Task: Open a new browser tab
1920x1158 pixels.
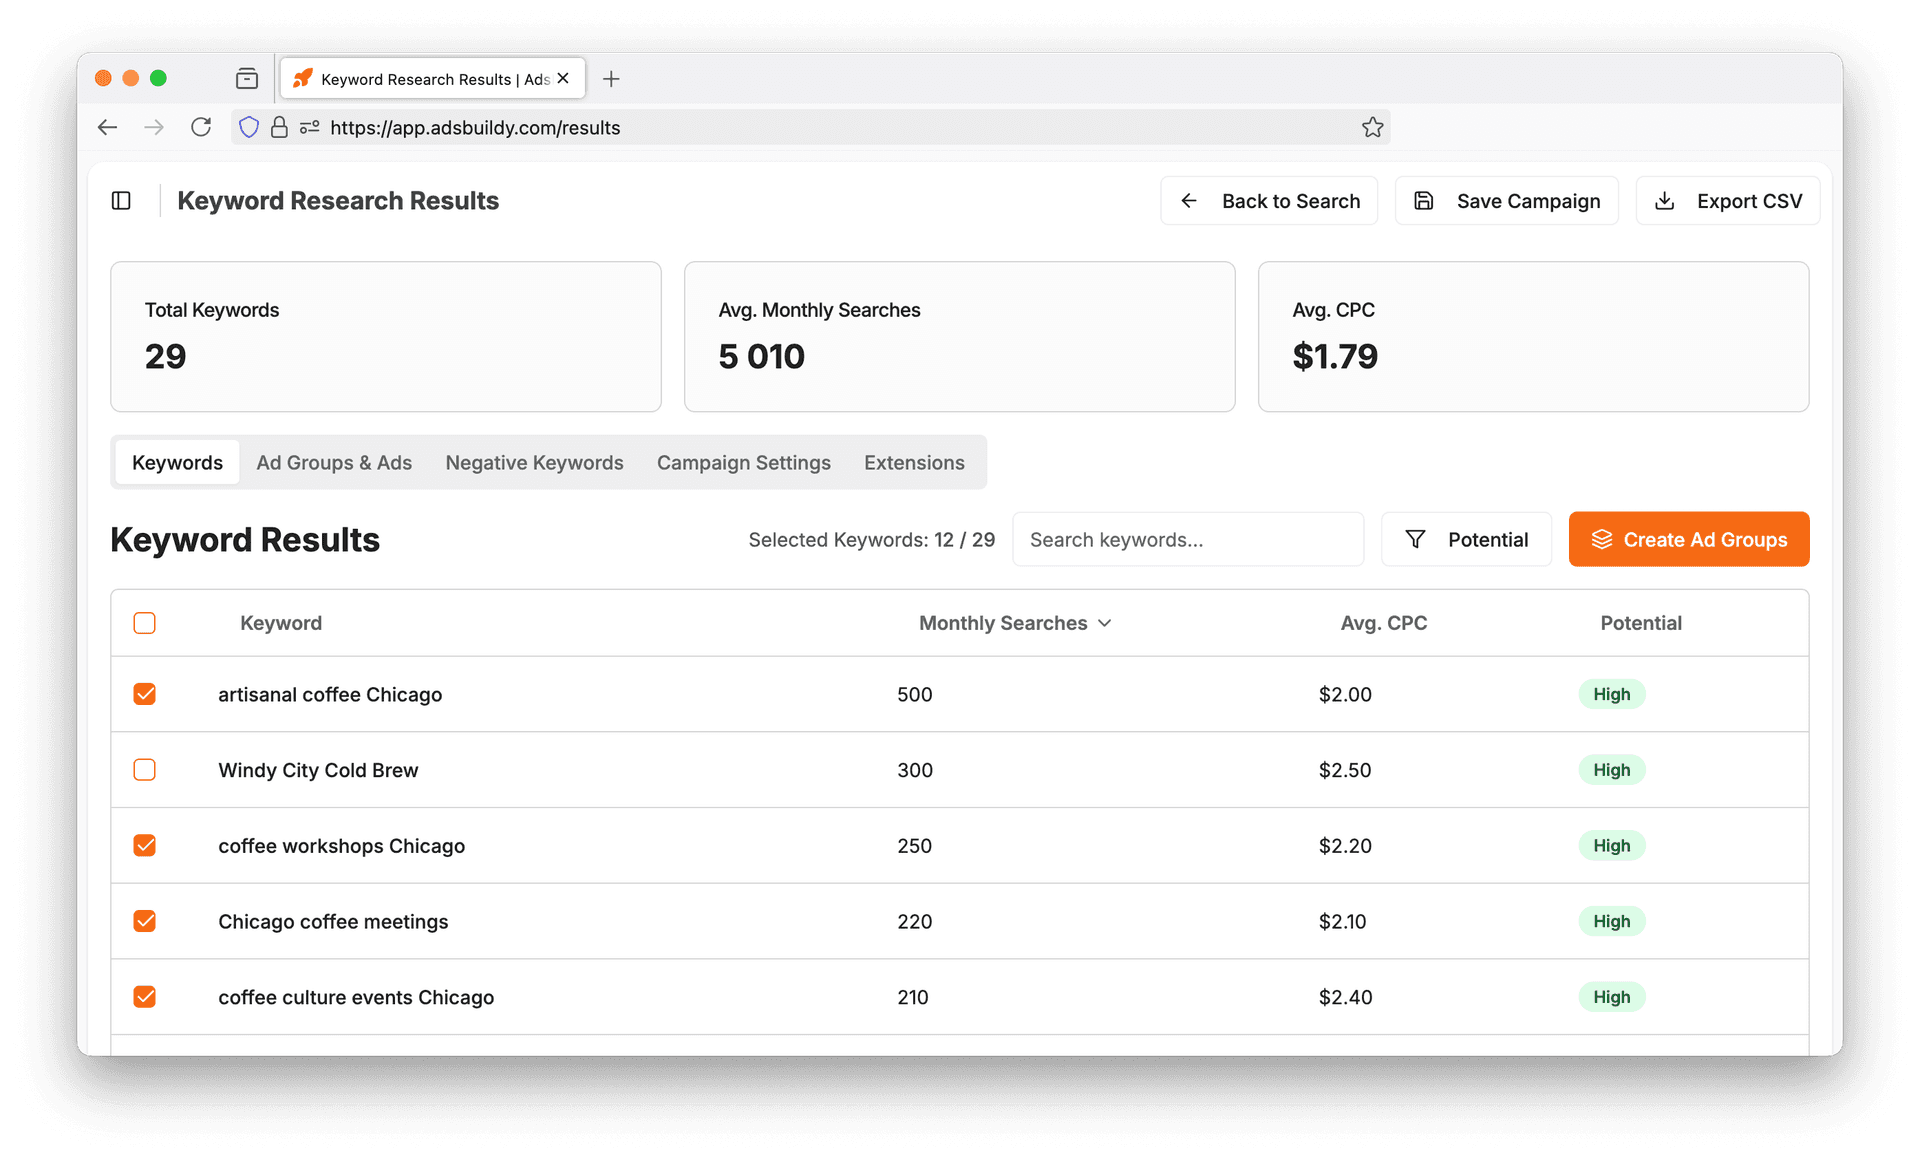Action: (611, 79)
